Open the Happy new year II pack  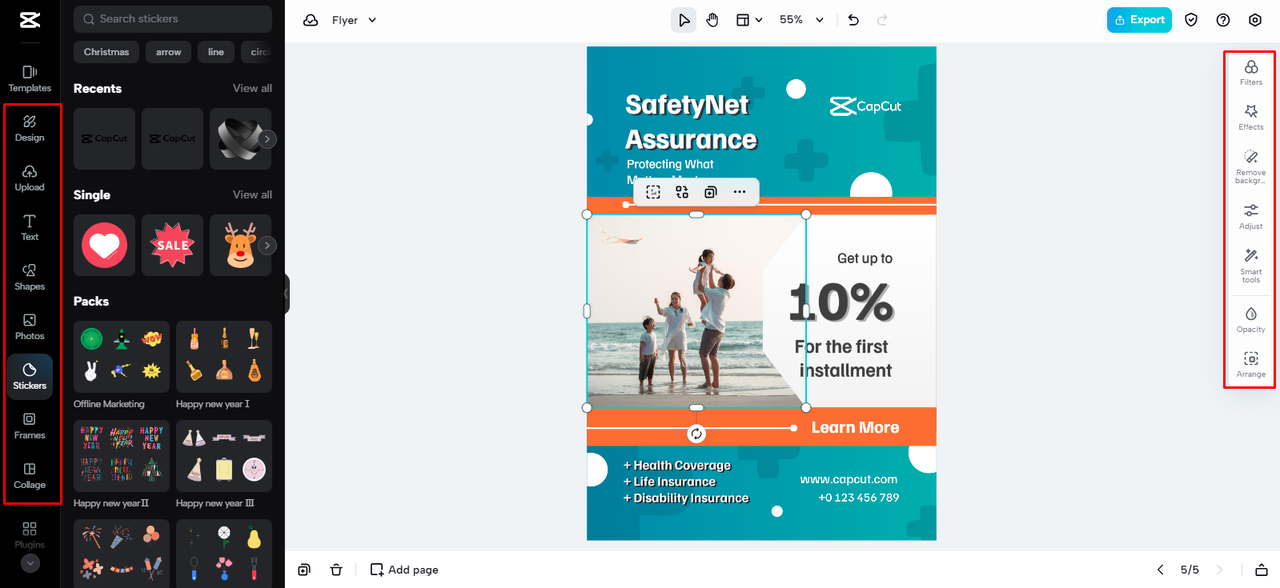pos(122,456)
